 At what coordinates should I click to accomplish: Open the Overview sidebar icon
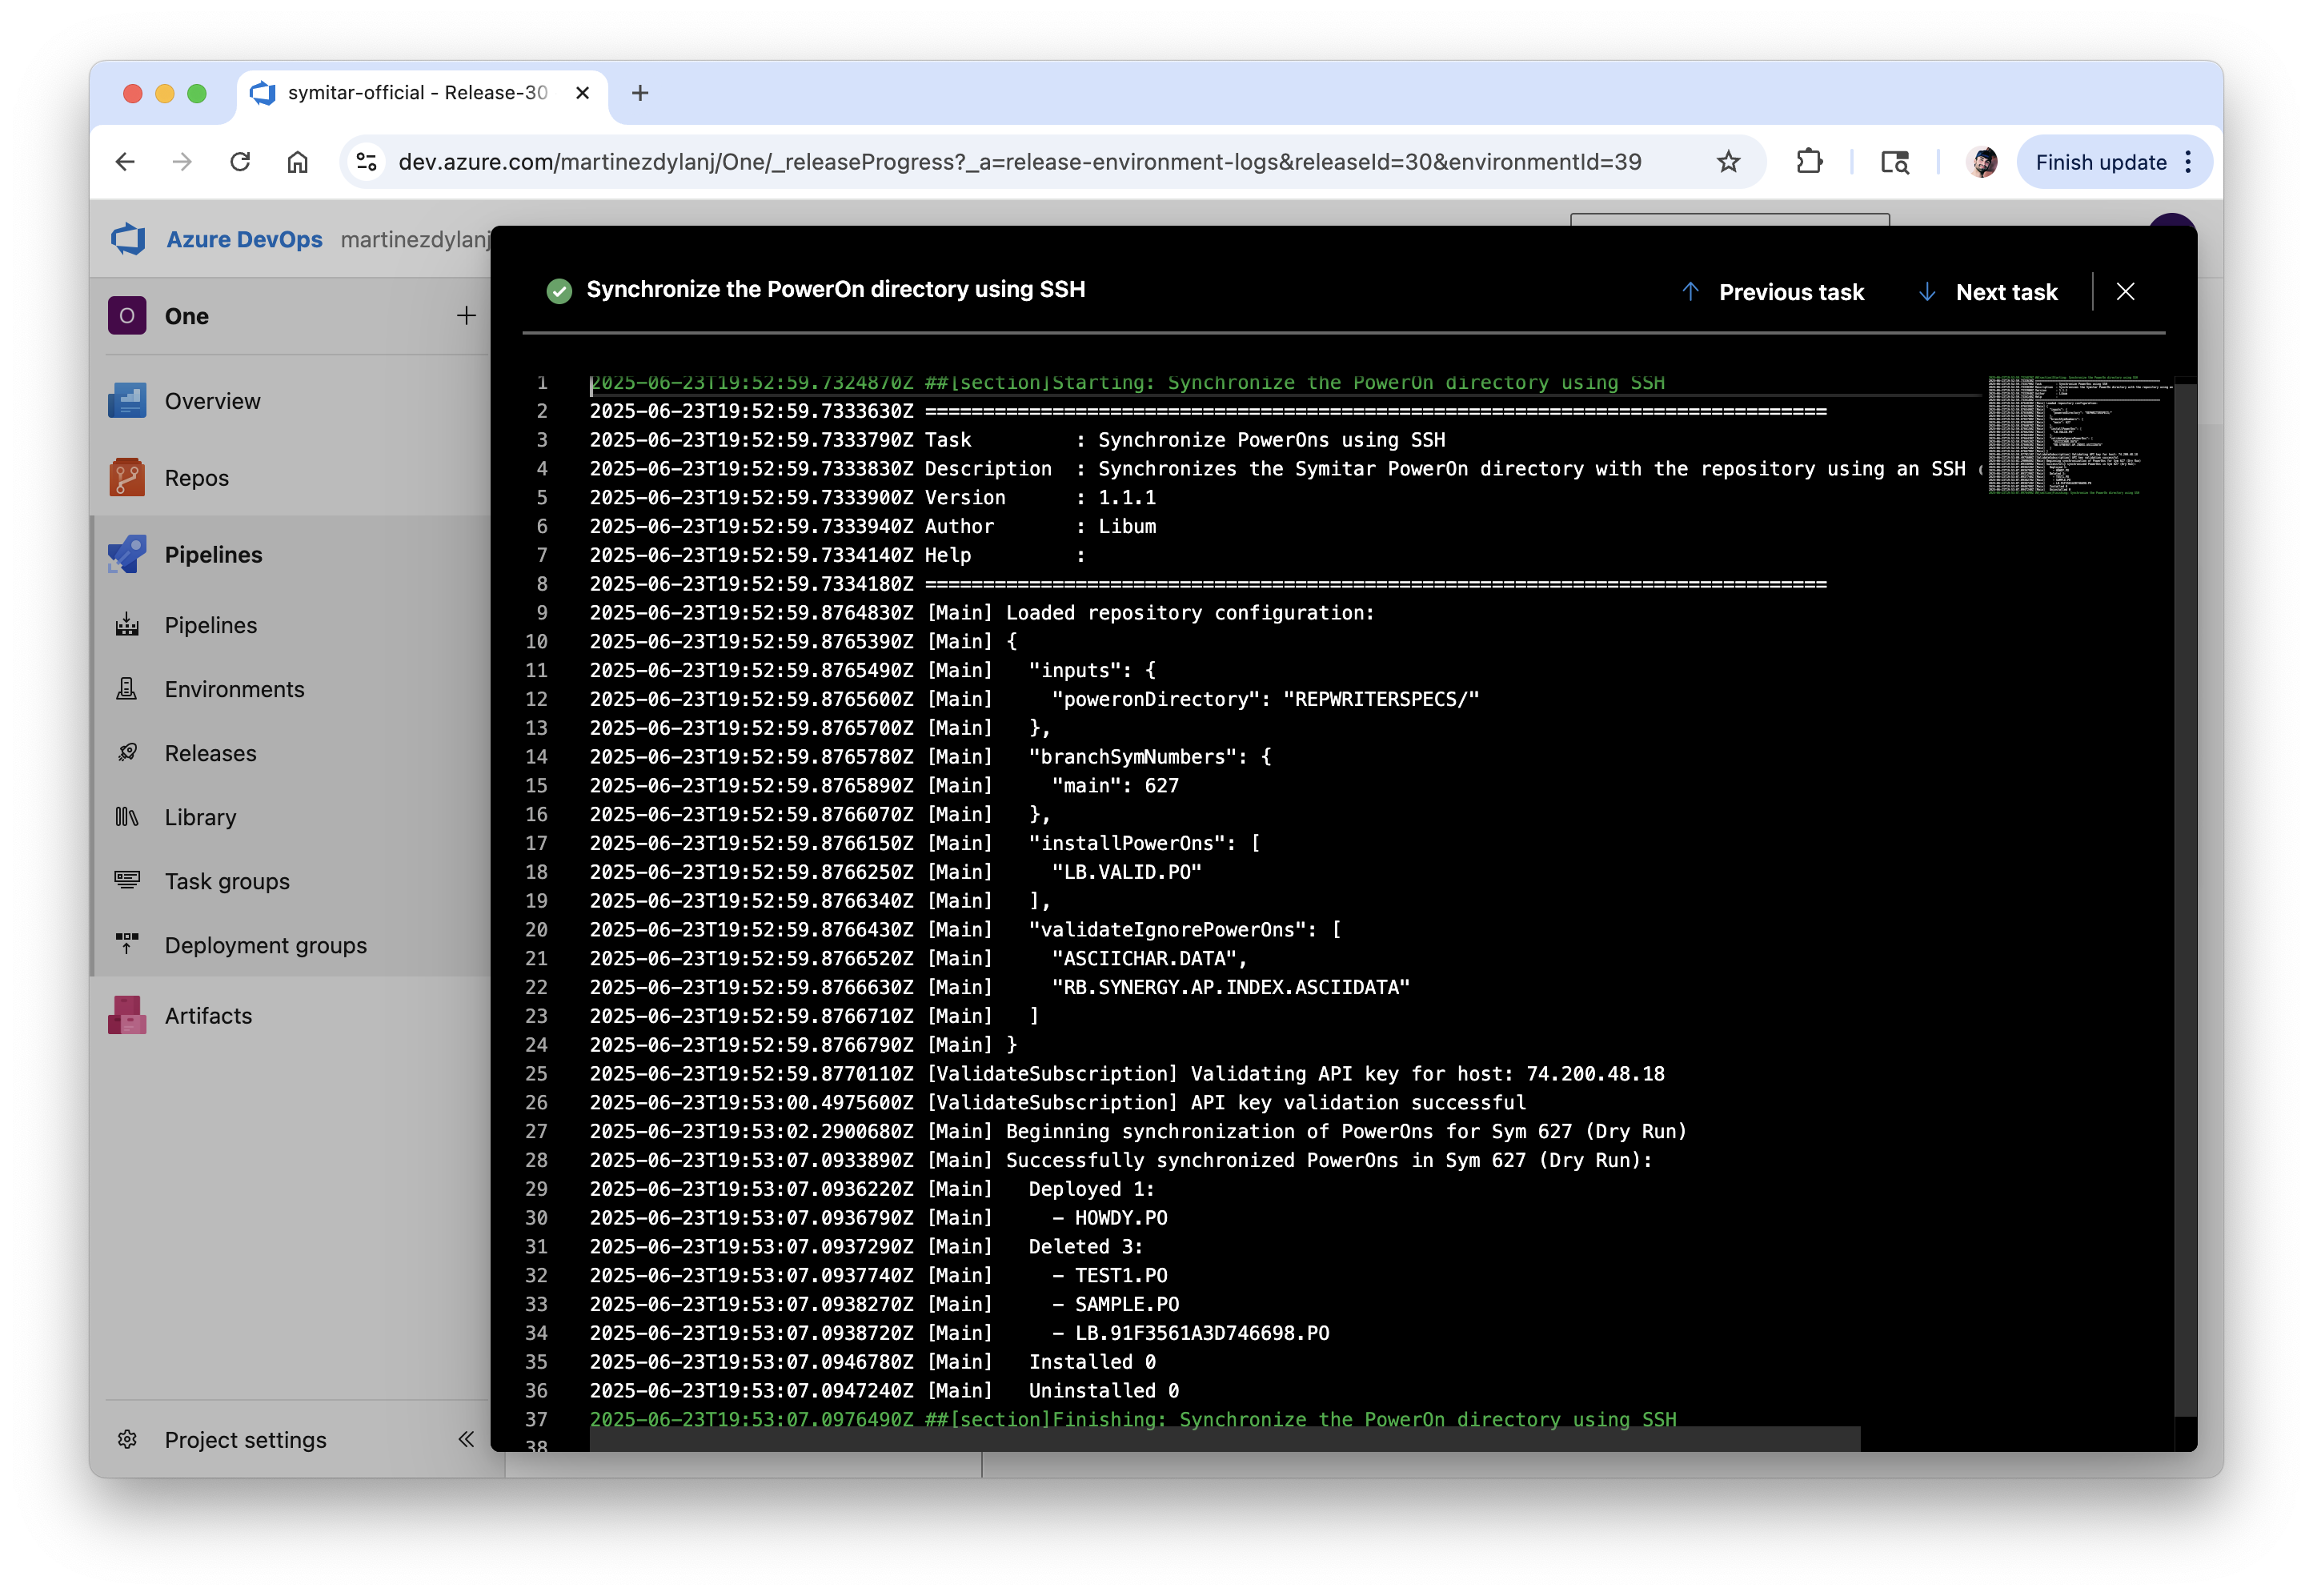pos(127,401)
